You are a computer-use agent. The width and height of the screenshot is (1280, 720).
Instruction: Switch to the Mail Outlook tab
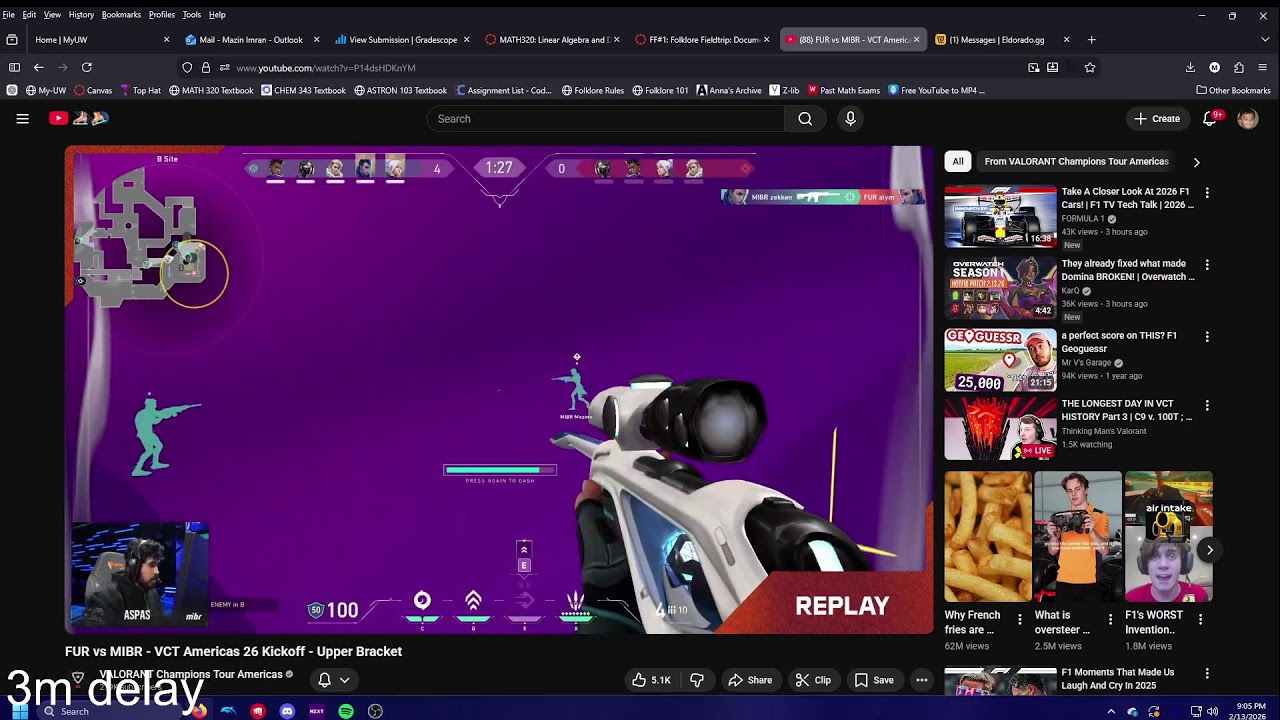250,39
